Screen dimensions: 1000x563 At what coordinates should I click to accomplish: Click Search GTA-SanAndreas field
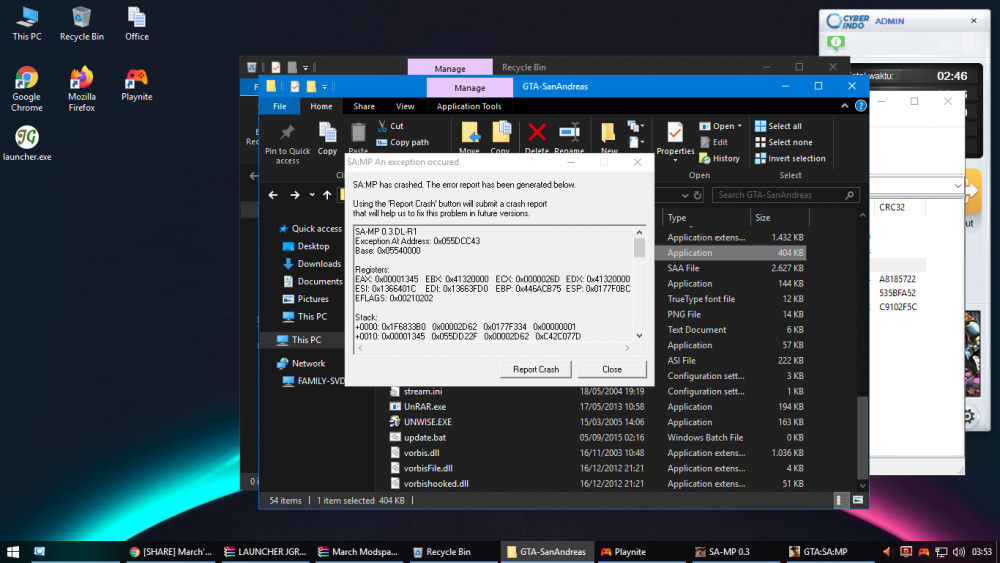[786, 195]
